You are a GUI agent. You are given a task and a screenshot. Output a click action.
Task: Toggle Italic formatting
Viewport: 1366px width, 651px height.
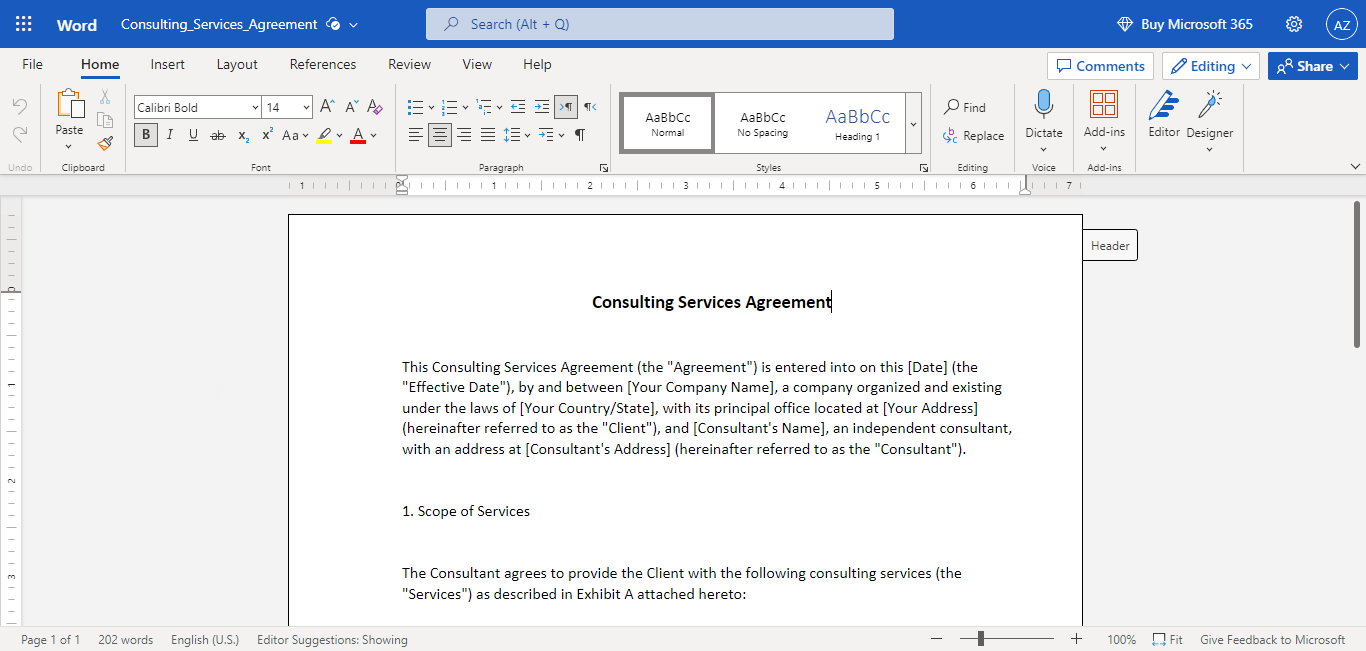click(170, 135)
